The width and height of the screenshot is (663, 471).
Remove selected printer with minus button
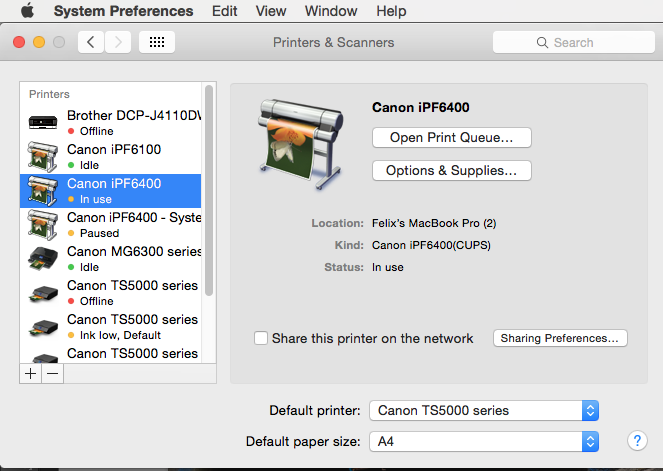point(52,373)
